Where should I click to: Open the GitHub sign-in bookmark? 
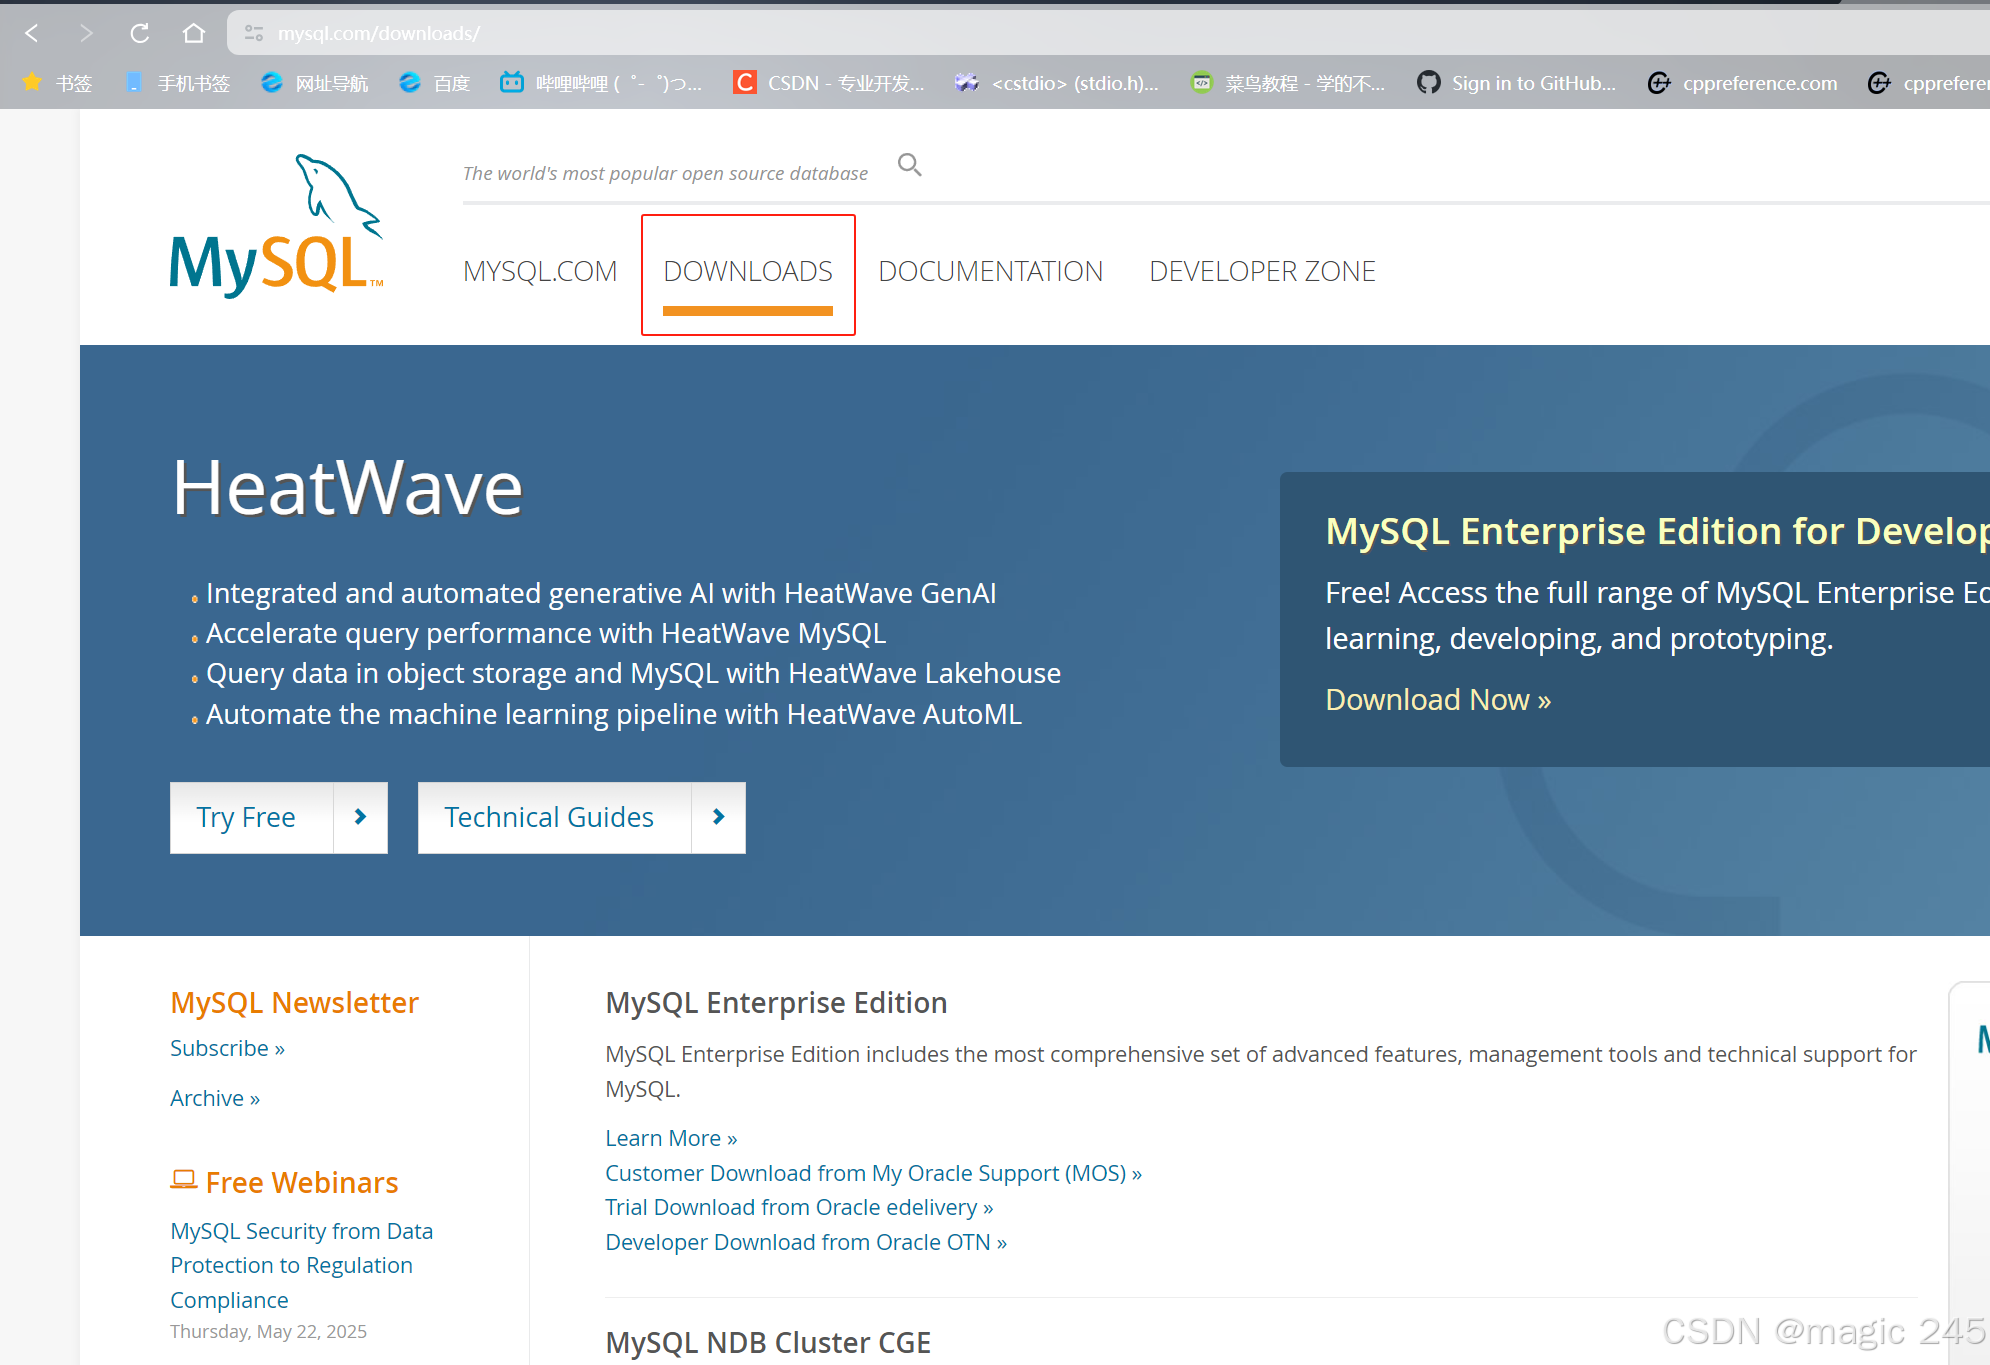[1516, 83]
